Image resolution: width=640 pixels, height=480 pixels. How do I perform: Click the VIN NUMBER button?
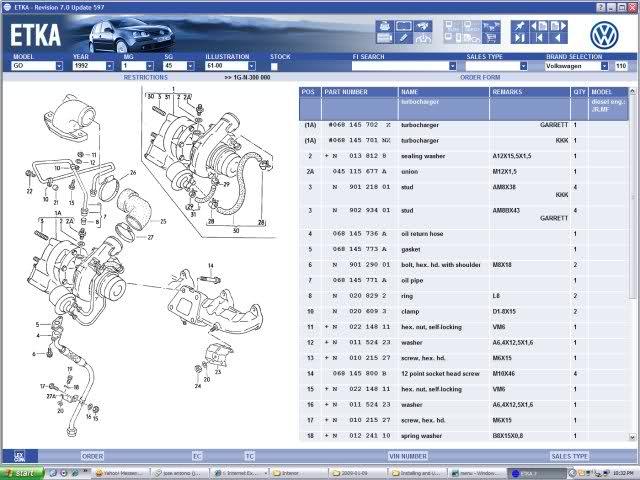[408, 456]
